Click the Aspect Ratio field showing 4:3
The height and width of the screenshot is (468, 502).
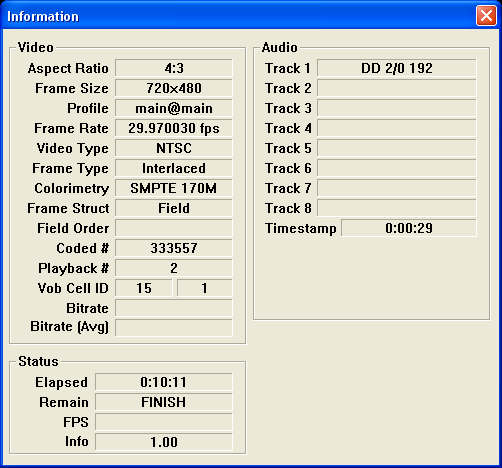click(174, 68)
